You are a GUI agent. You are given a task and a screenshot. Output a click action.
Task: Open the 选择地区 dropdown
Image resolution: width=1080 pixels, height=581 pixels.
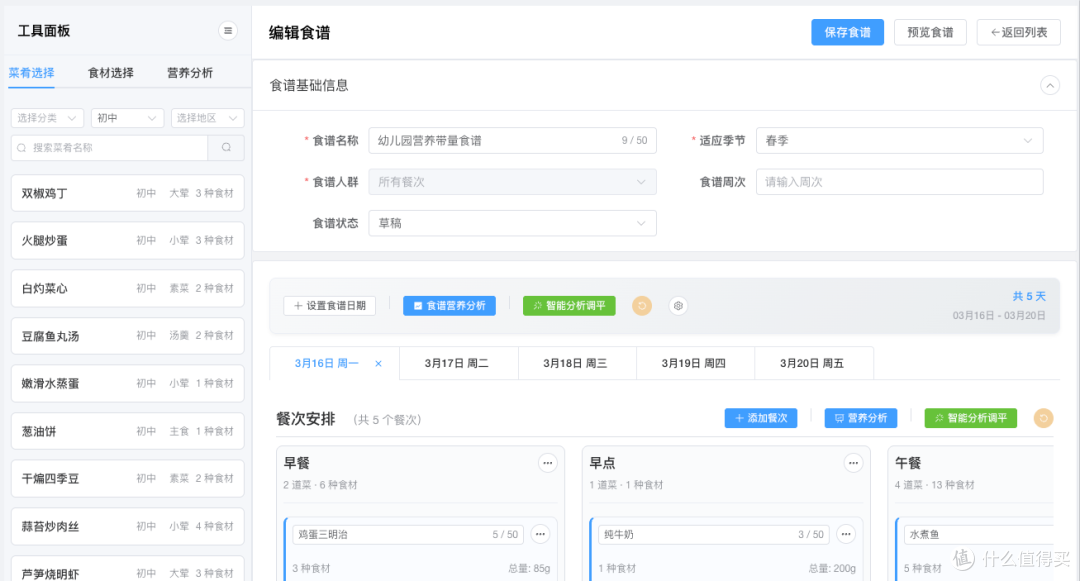click(207, 118)
